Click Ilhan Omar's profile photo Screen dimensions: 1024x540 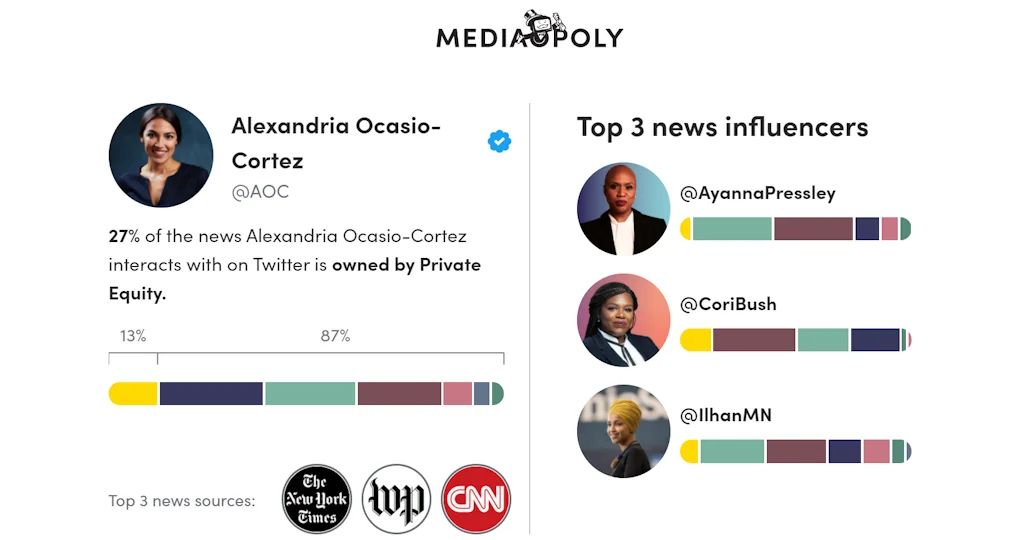623,431
